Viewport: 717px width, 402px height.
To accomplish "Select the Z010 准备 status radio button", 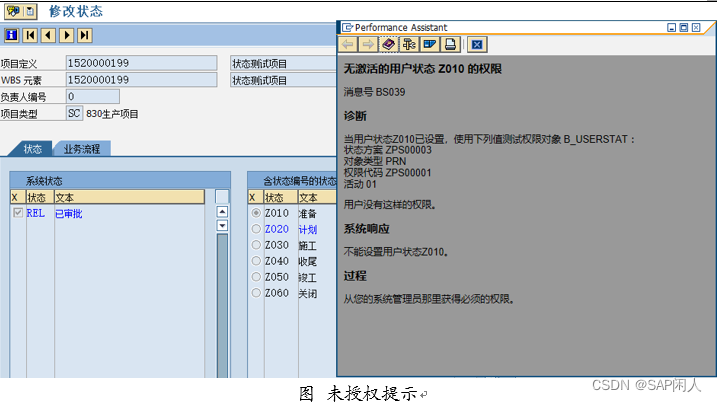I will tap(256, 213).
